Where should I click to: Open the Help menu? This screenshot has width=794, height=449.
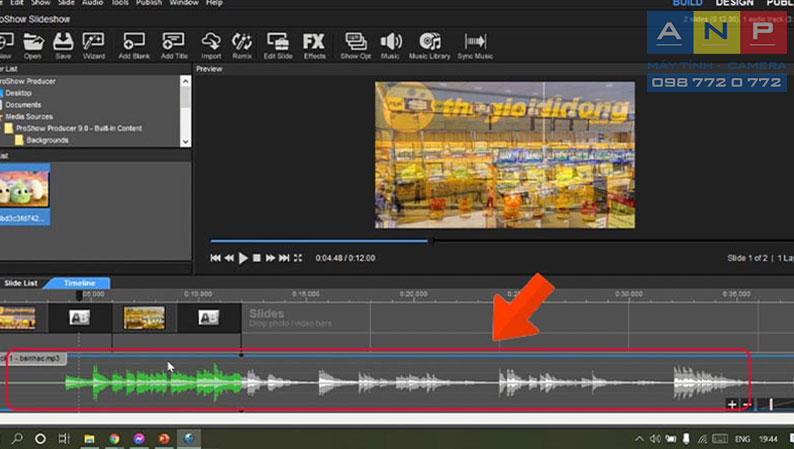tap(214, 3)
